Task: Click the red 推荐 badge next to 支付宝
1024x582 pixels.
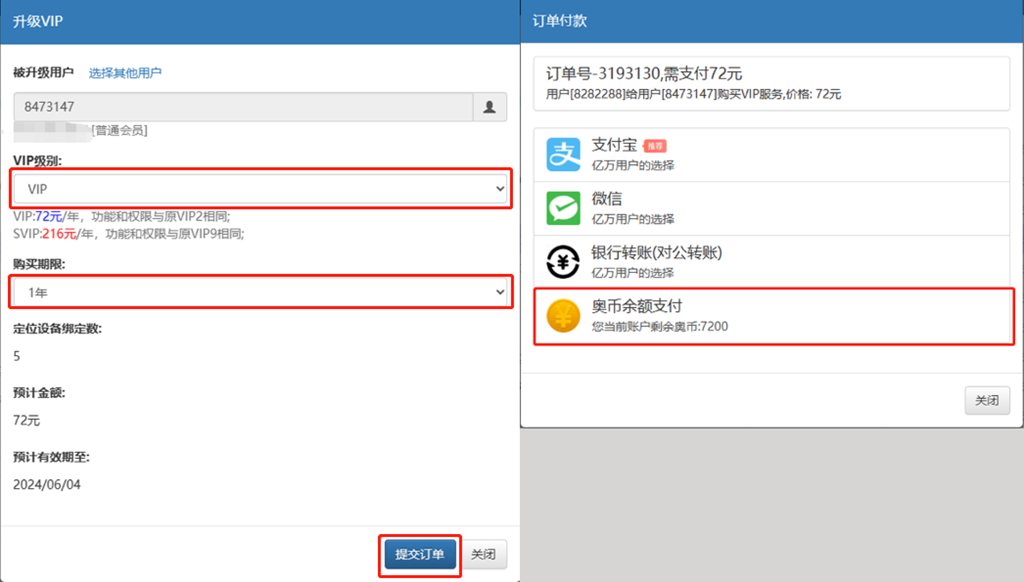Action: coord(655,146)
